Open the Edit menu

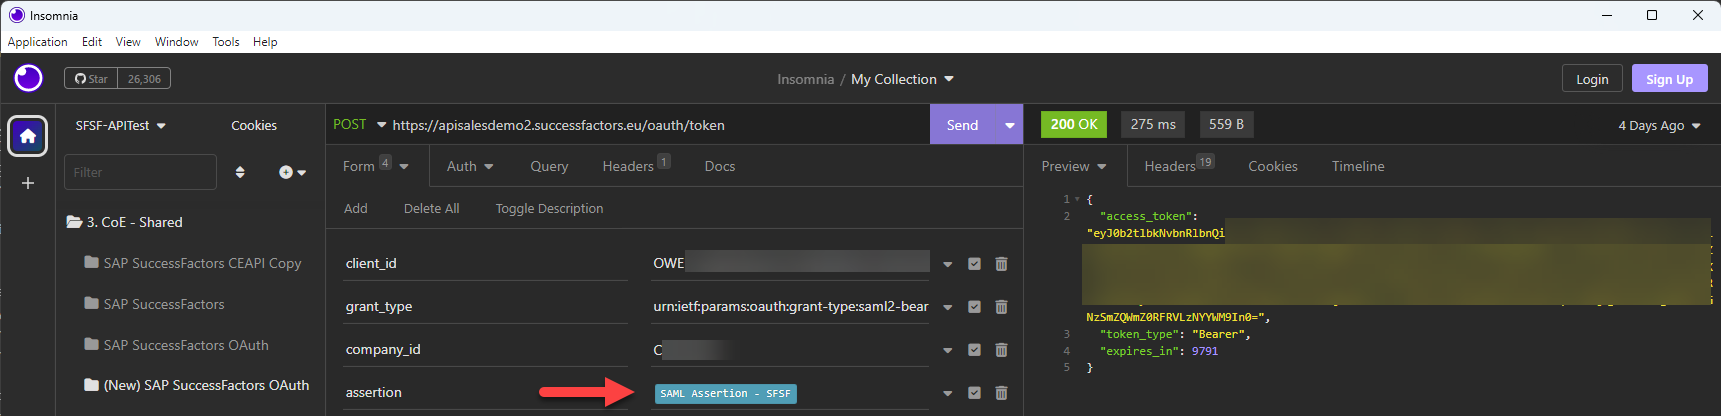point(92,42)
